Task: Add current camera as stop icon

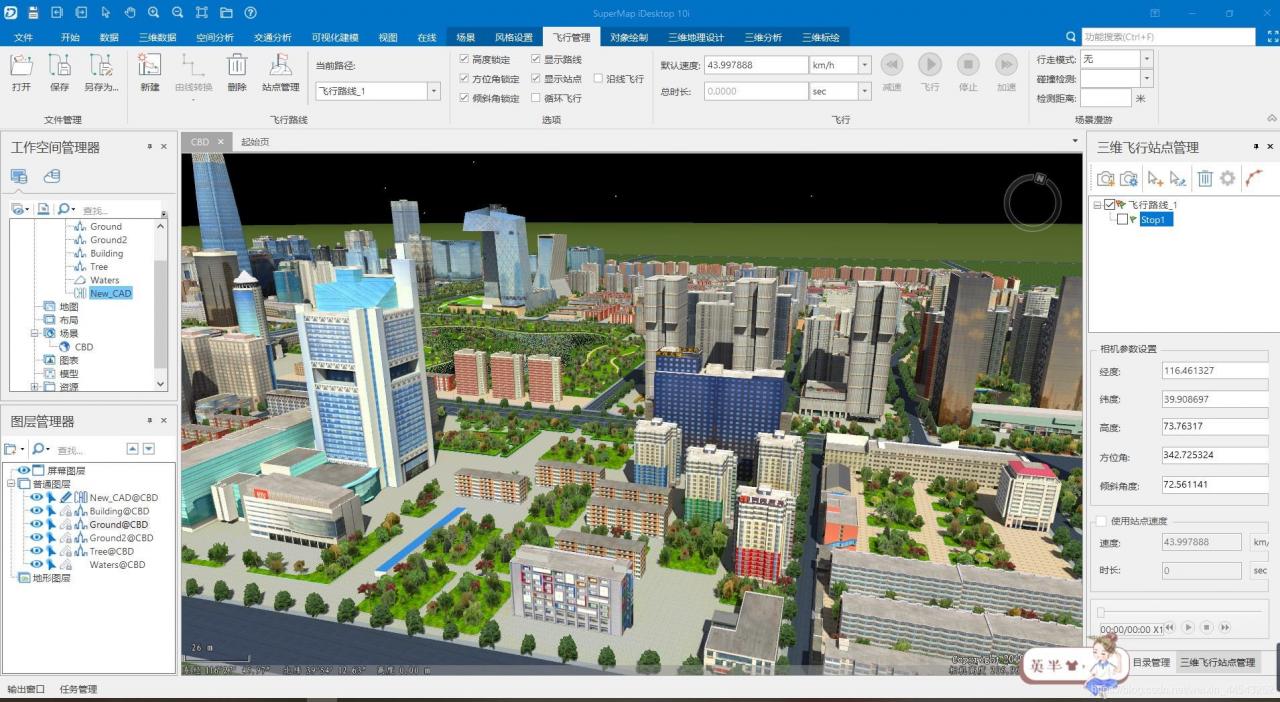Action: coord(1105,178)
